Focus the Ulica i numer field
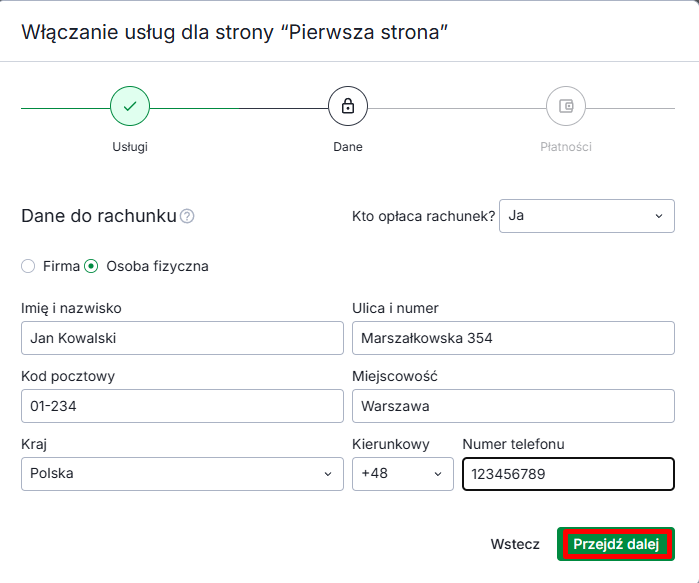 tap(513, 338)
